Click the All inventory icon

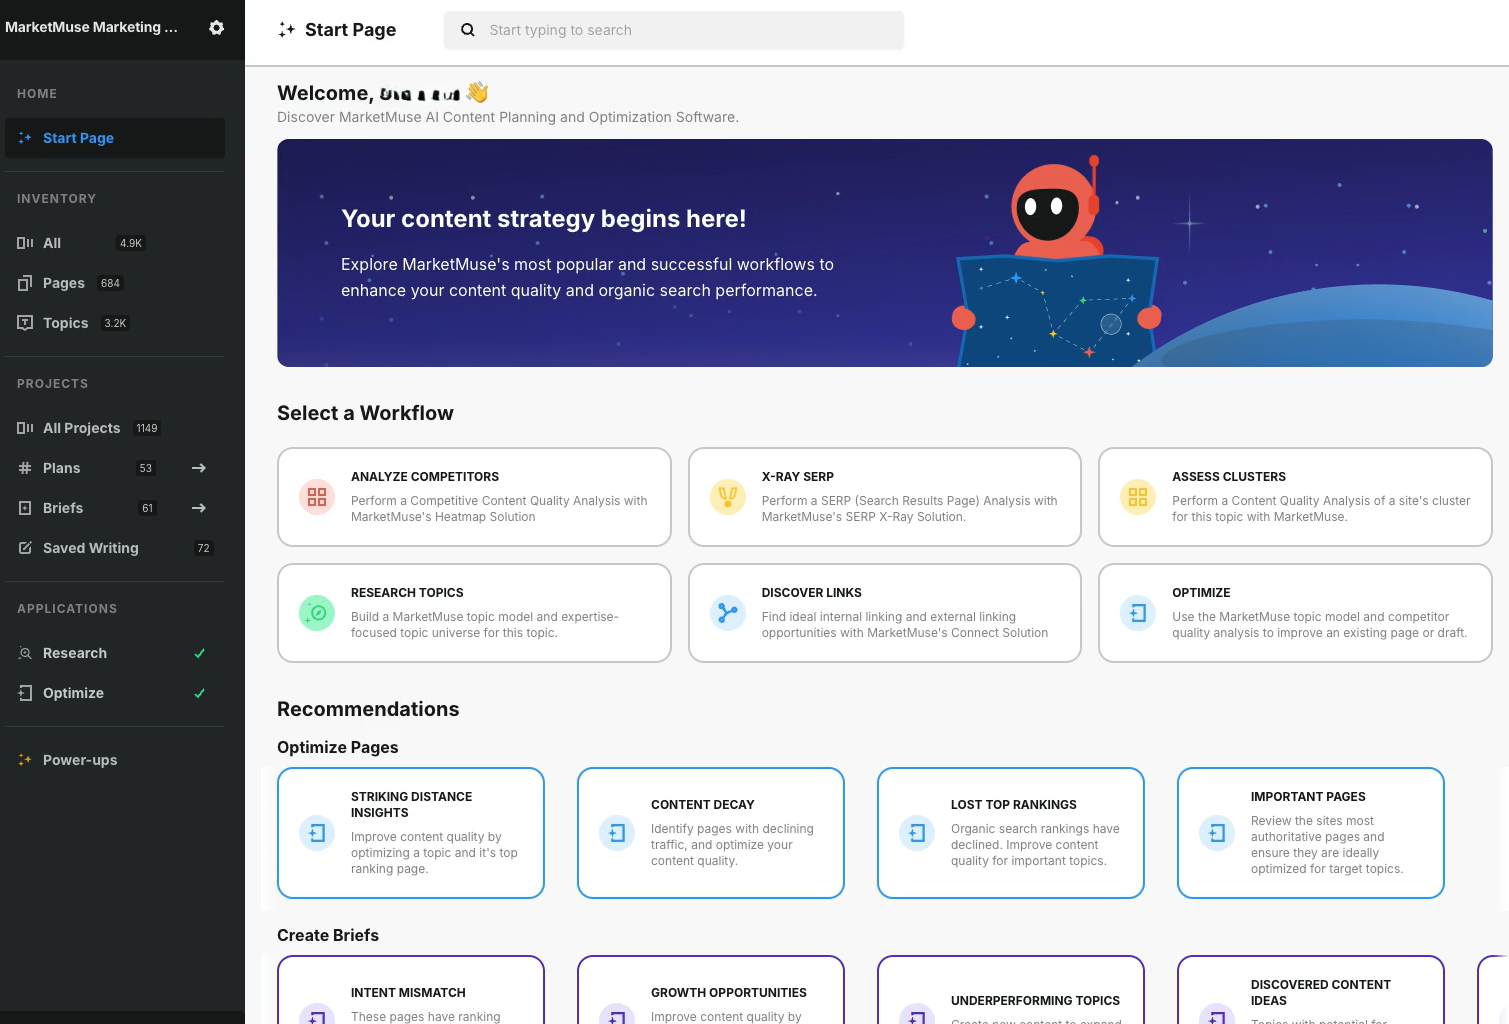25,243
